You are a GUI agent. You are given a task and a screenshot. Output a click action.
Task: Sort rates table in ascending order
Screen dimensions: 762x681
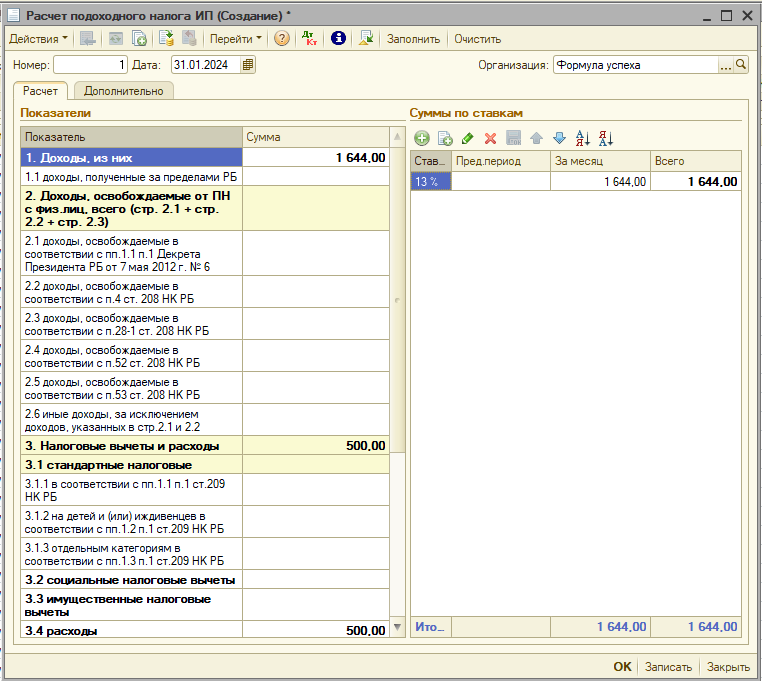583,138
